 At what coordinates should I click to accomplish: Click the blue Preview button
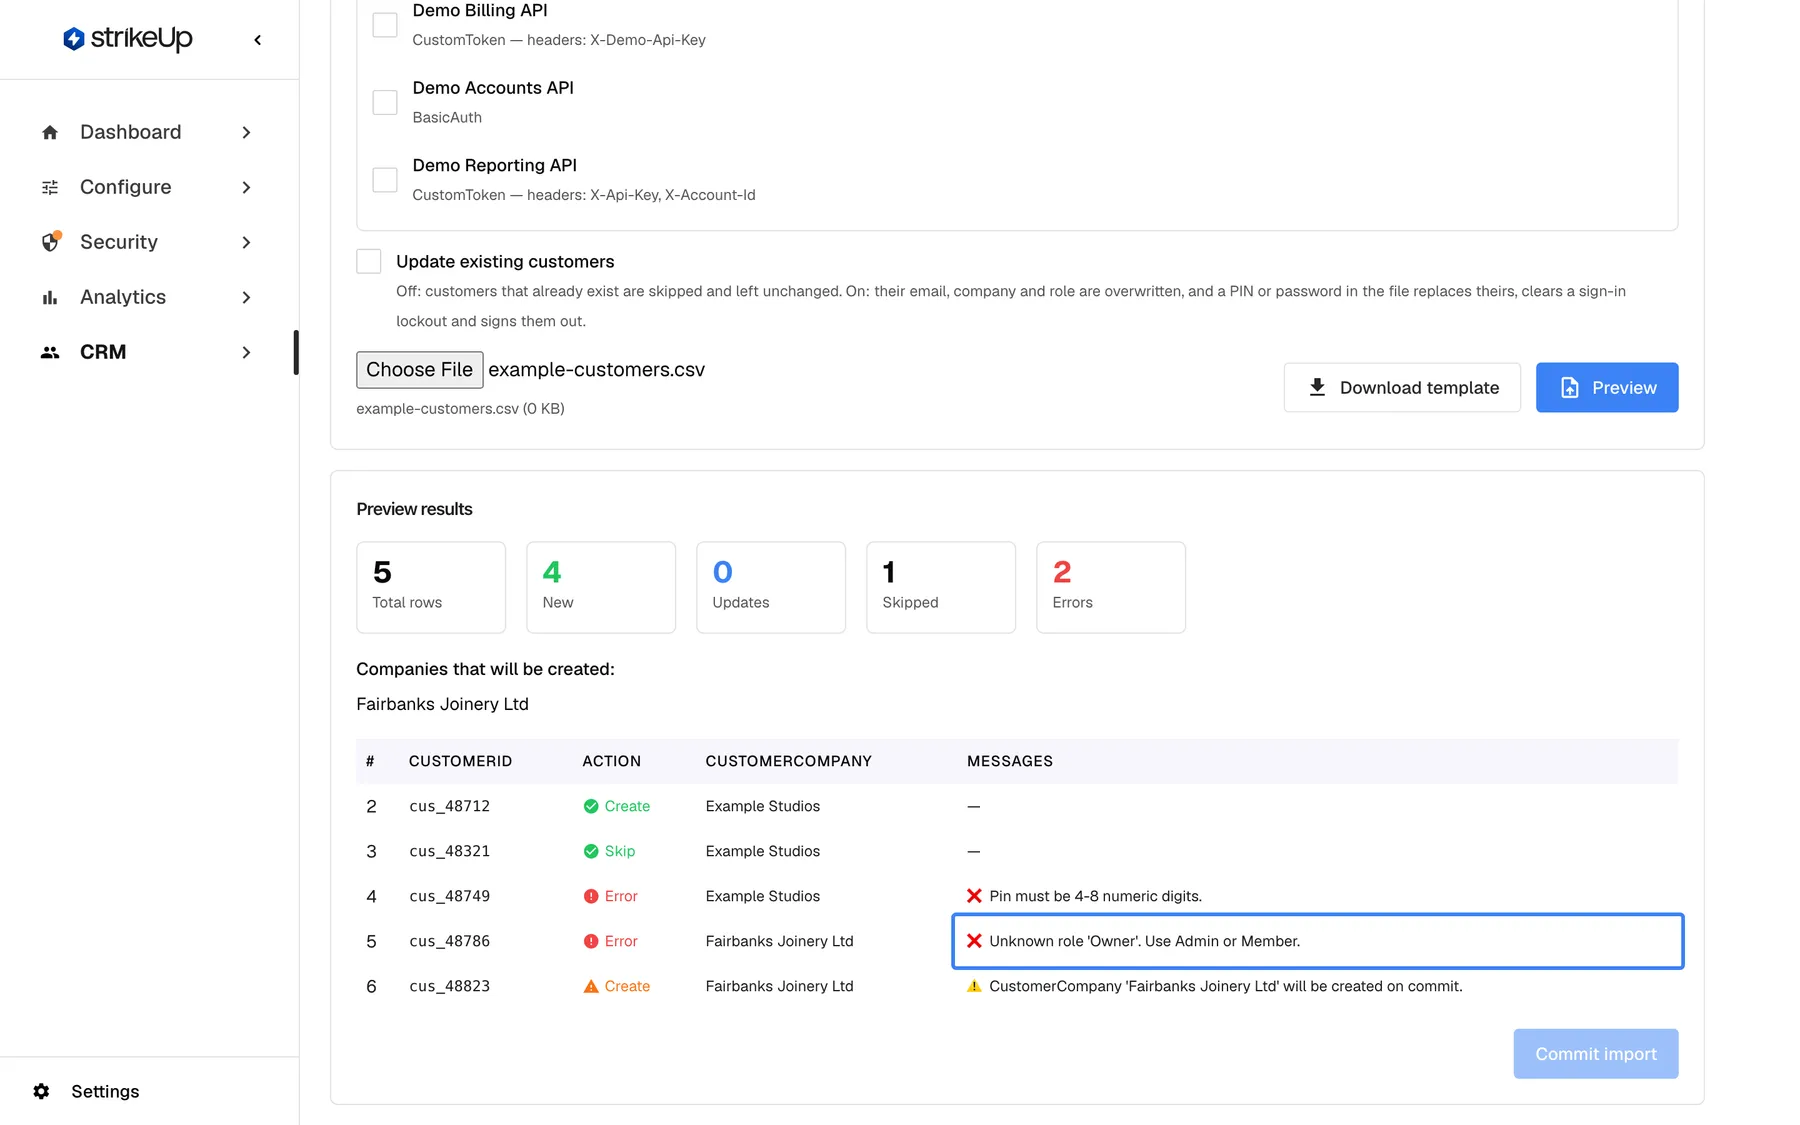click(1607, 387)
